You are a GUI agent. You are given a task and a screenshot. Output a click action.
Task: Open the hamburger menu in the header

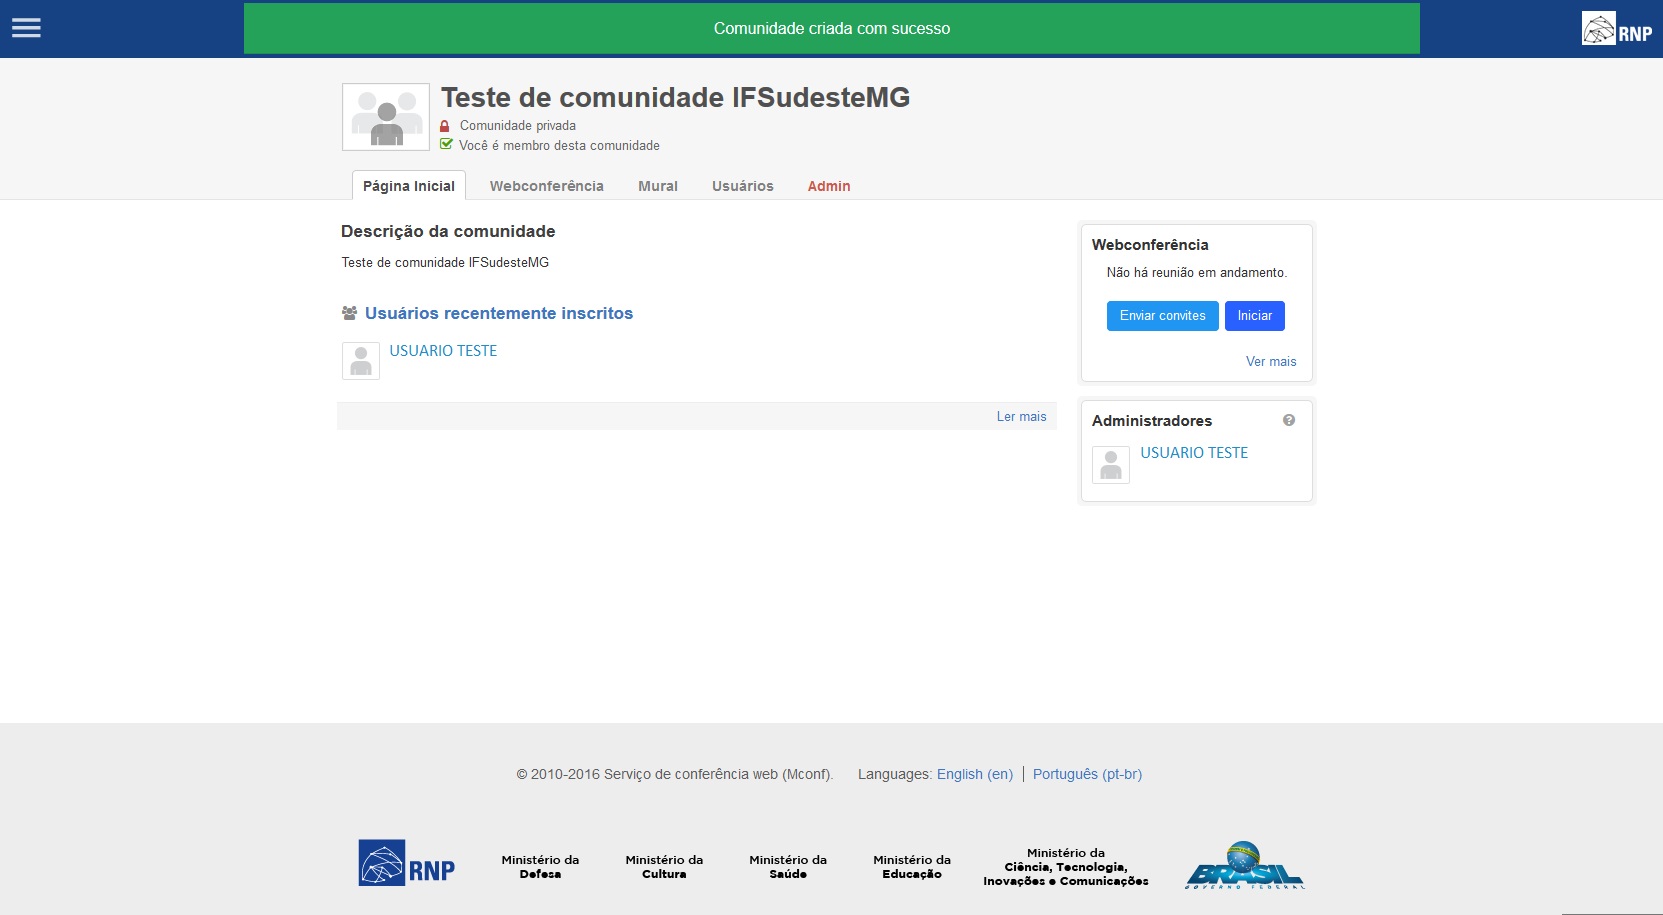(26, 28)
